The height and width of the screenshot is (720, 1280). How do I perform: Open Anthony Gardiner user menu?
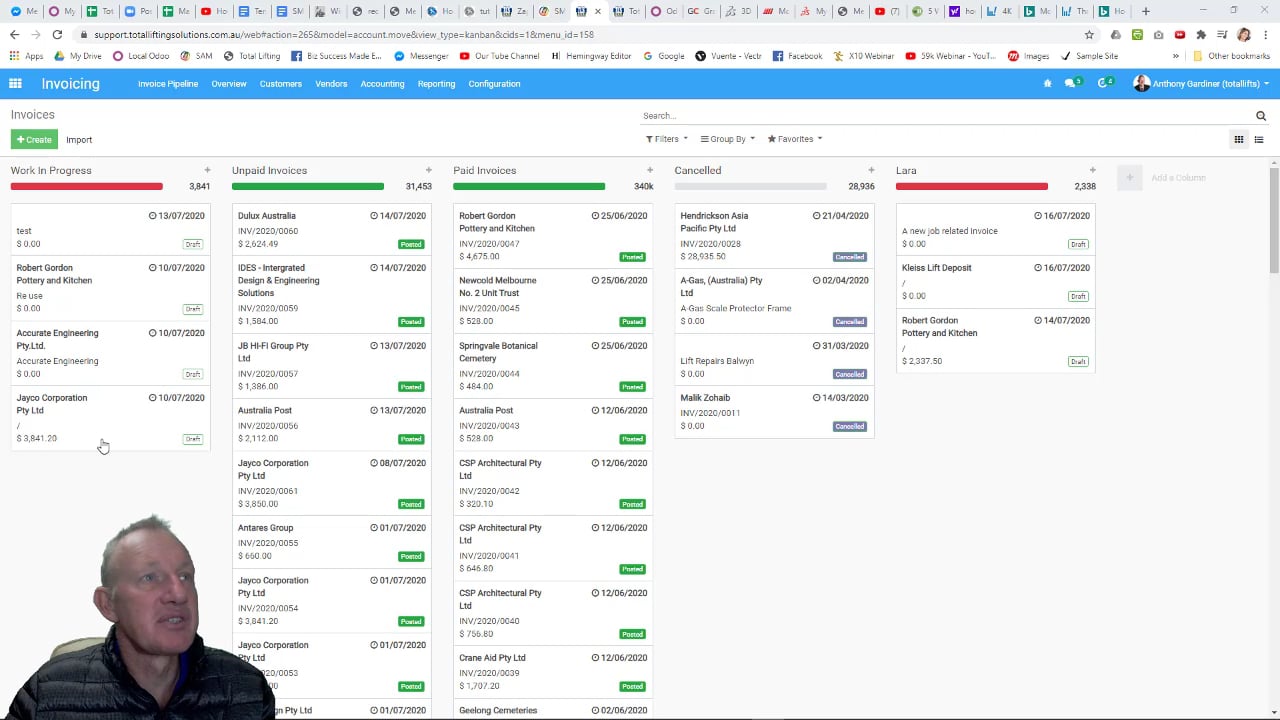[1201, 84]
